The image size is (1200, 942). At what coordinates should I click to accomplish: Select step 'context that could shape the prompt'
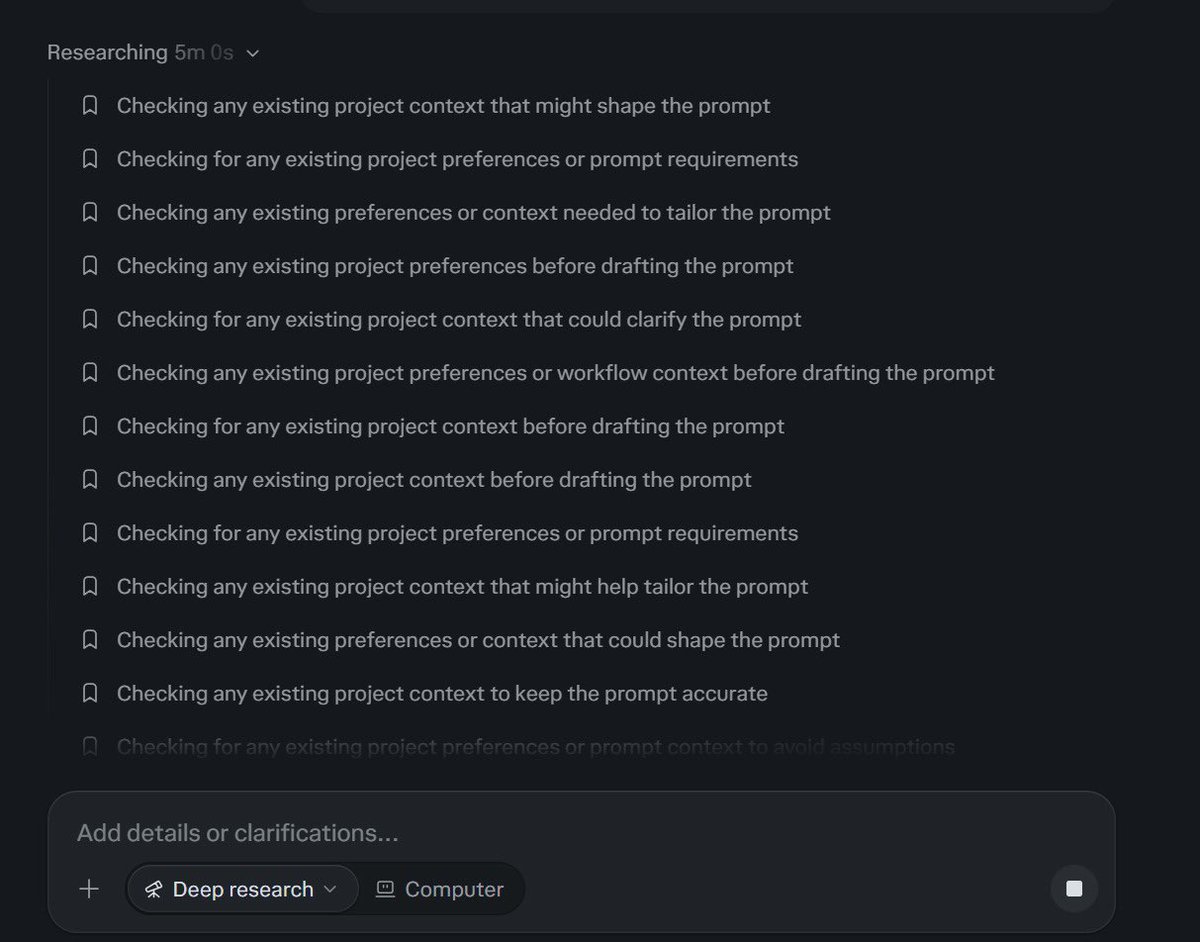478,640
